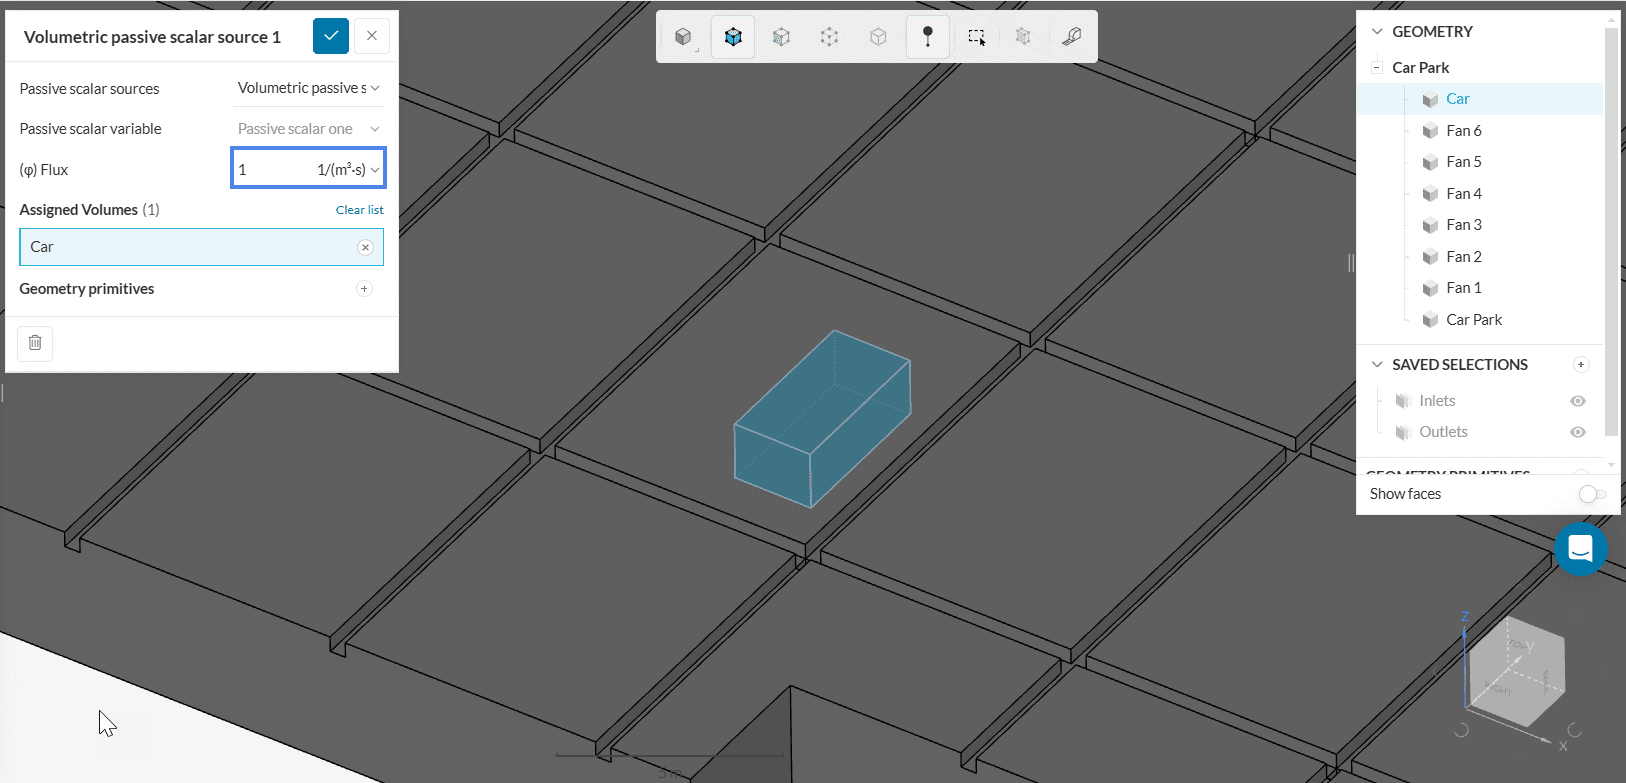Viewport: 1626px width, 783px height.
Task: Remove Car from assigned volumes
Action: tap(365, 247)
